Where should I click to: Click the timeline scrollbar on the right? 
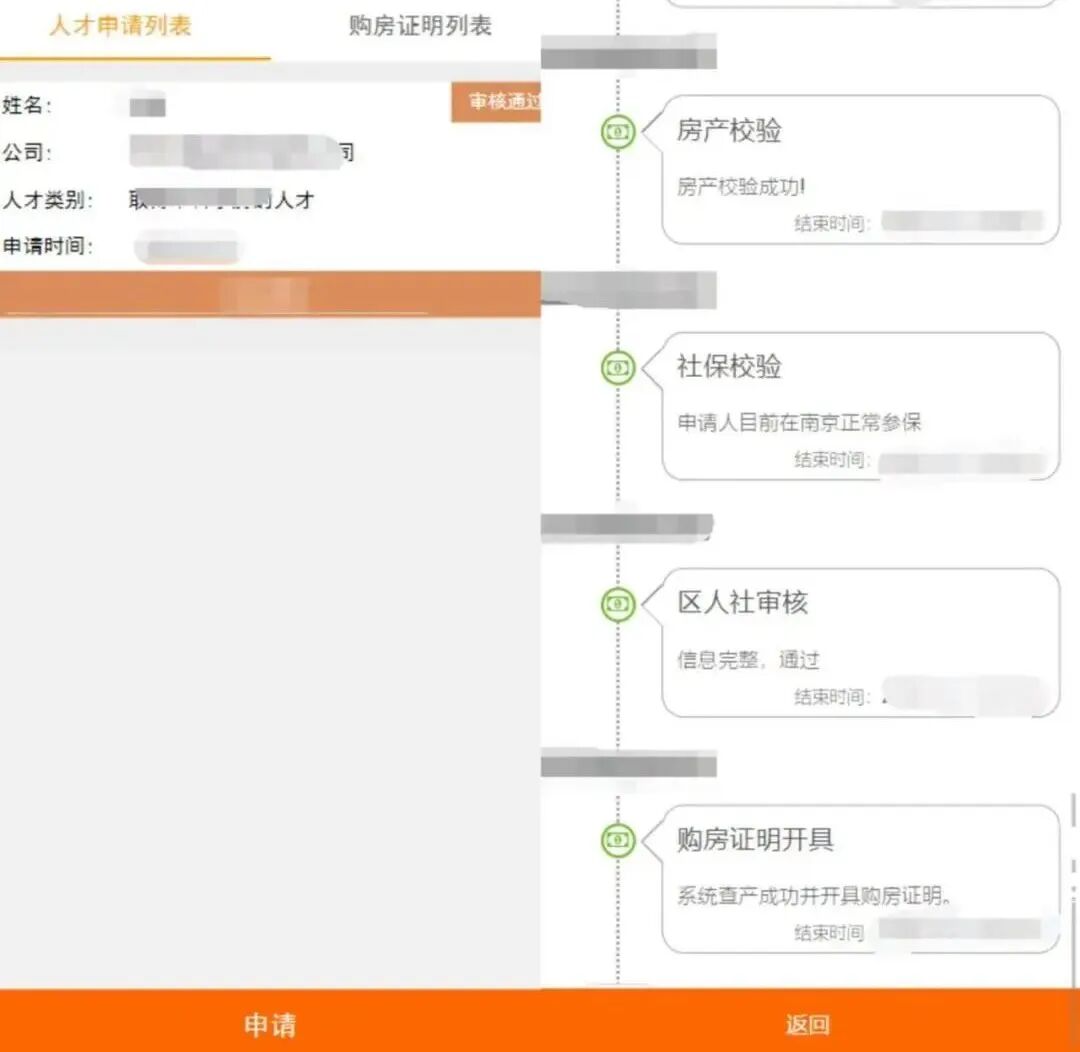(1074, 889)
